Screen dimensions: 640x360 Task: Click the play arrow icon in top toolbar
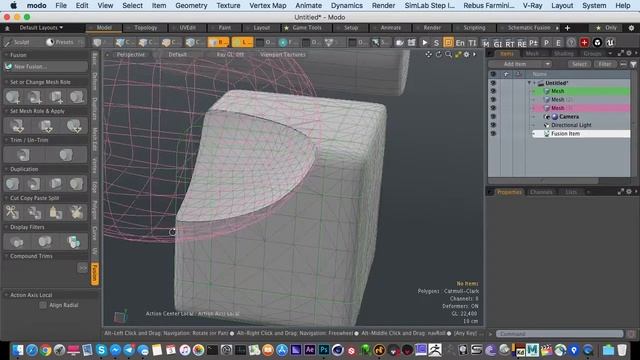424,42
